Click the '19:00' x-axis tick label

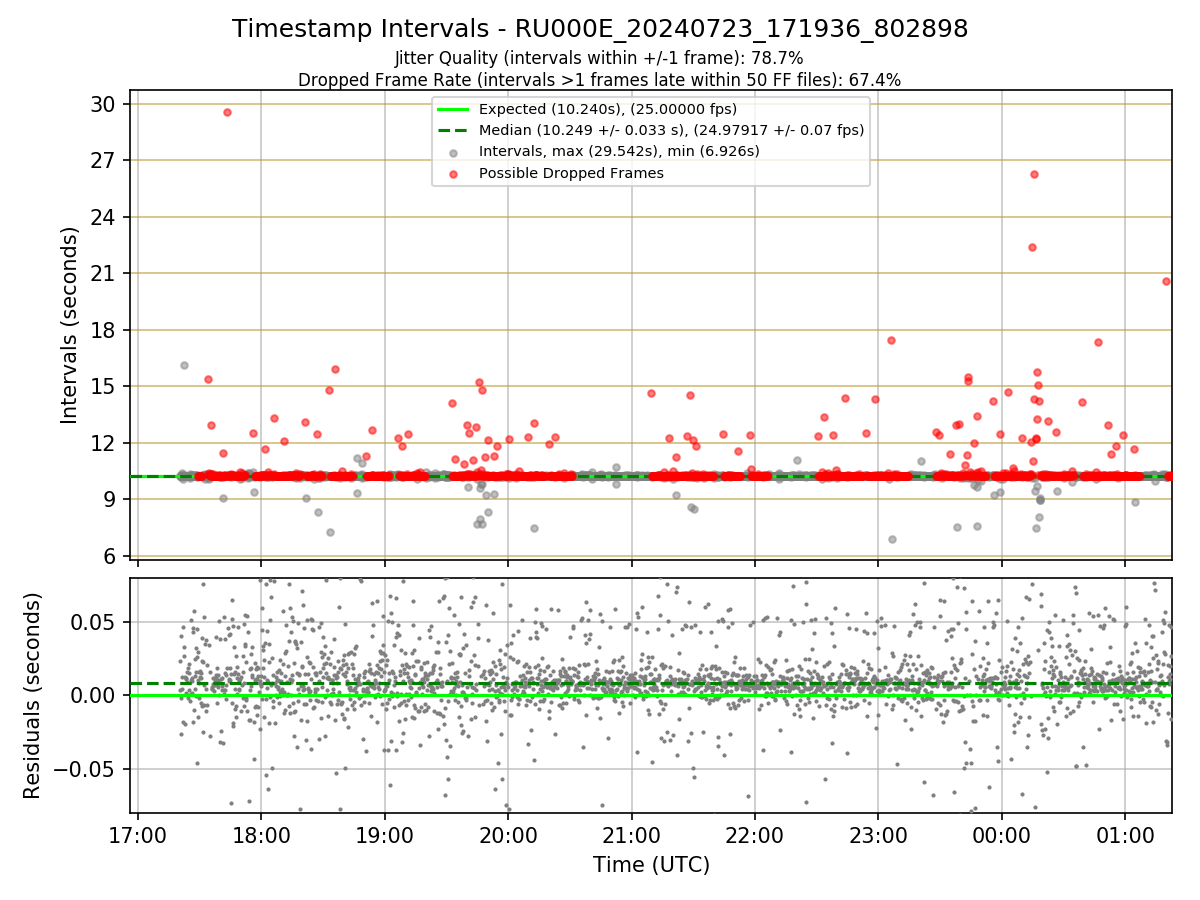tap(385, 834)
